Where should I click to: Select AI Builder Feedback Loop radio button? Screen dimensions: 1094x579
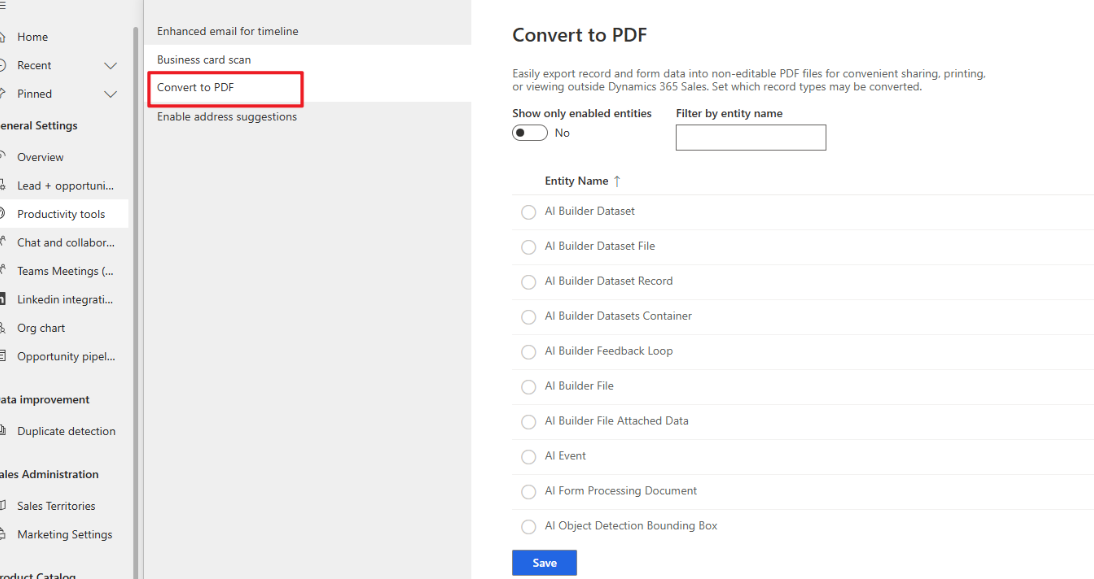(529, 352)
